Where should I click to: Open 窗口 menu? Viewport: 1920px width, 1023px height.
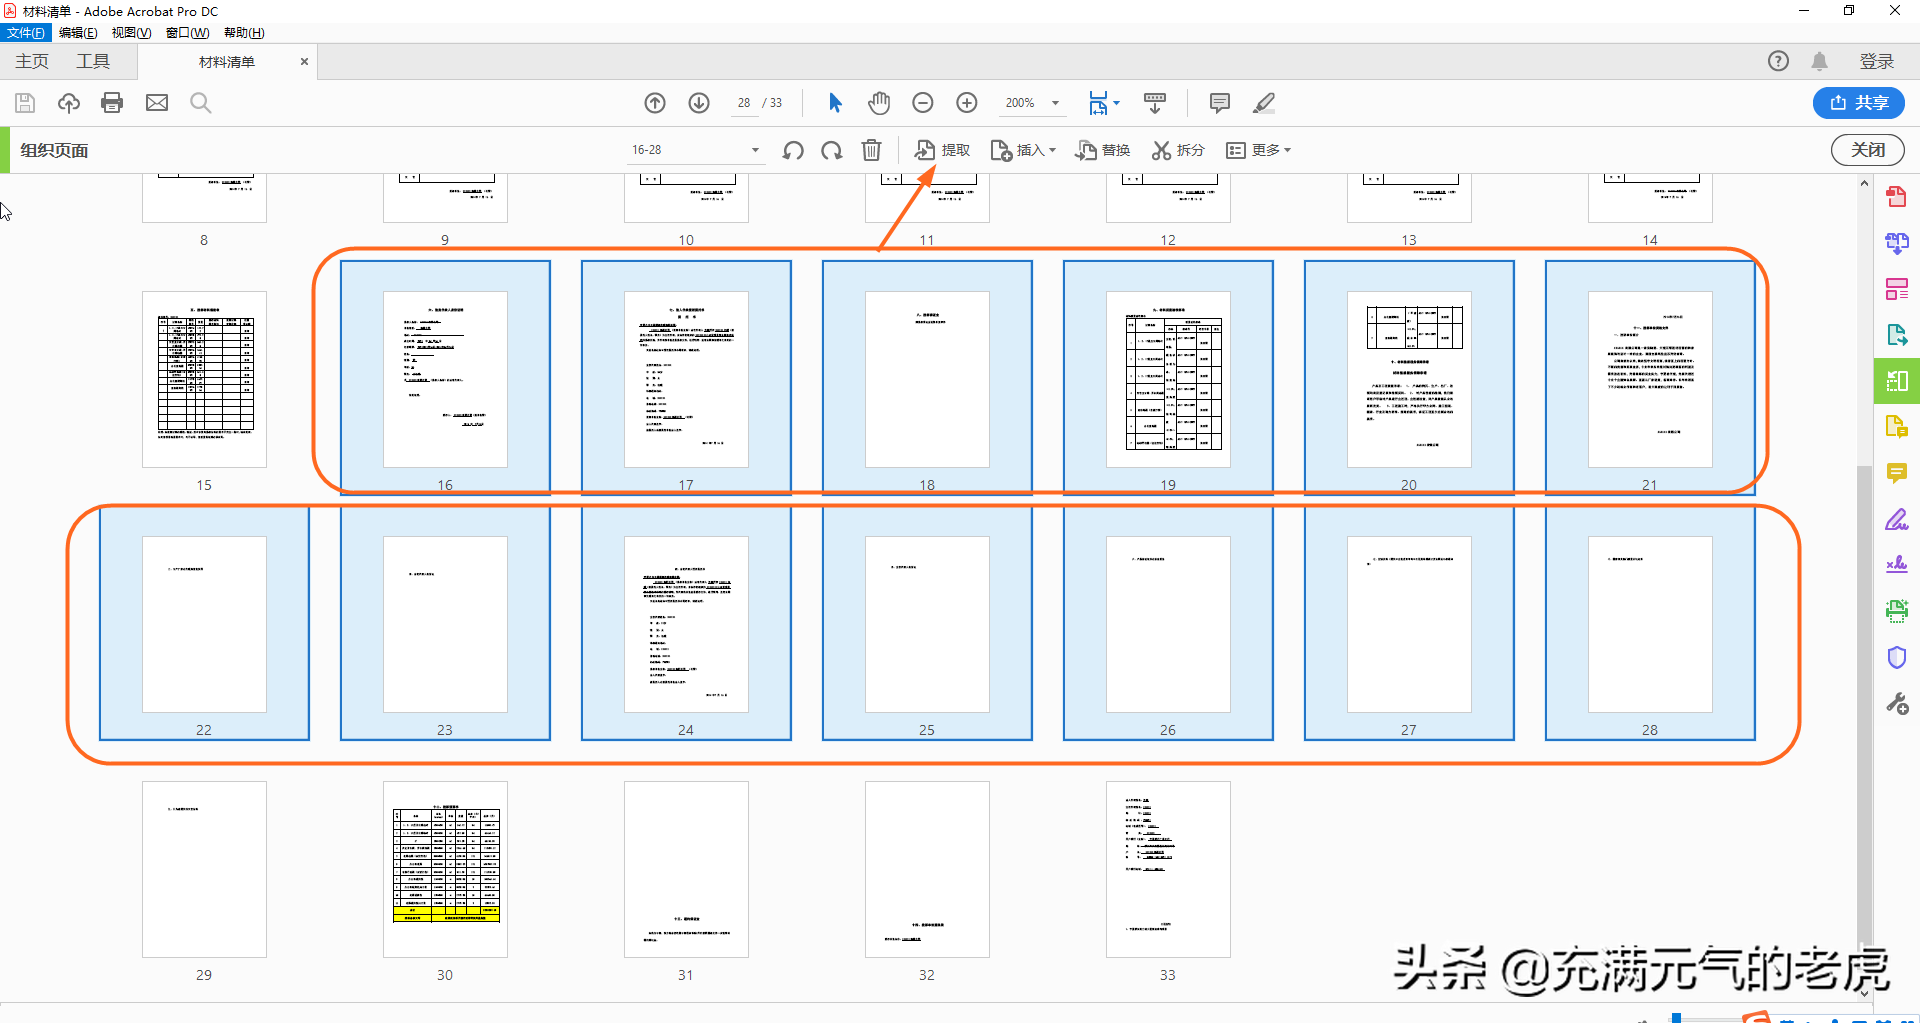click(187, 33)
